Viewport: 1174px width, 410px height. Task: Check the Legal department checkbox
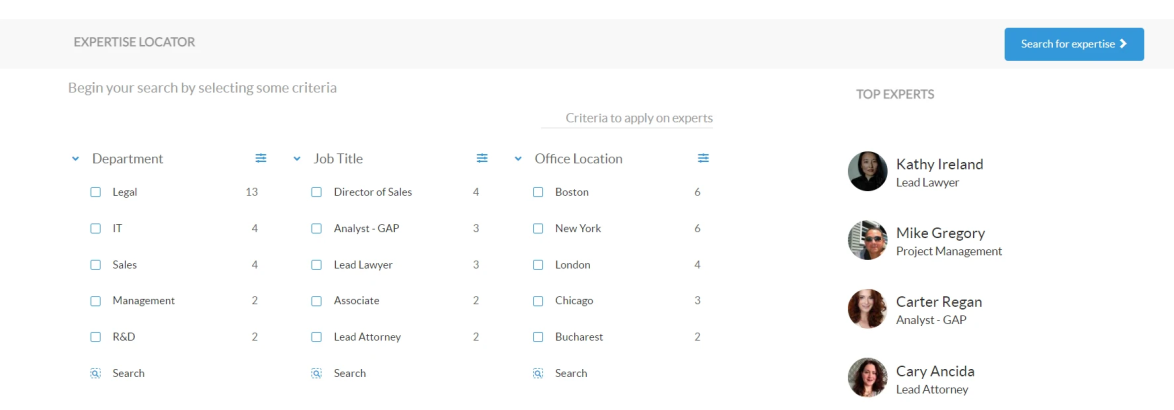coord(96,192)
